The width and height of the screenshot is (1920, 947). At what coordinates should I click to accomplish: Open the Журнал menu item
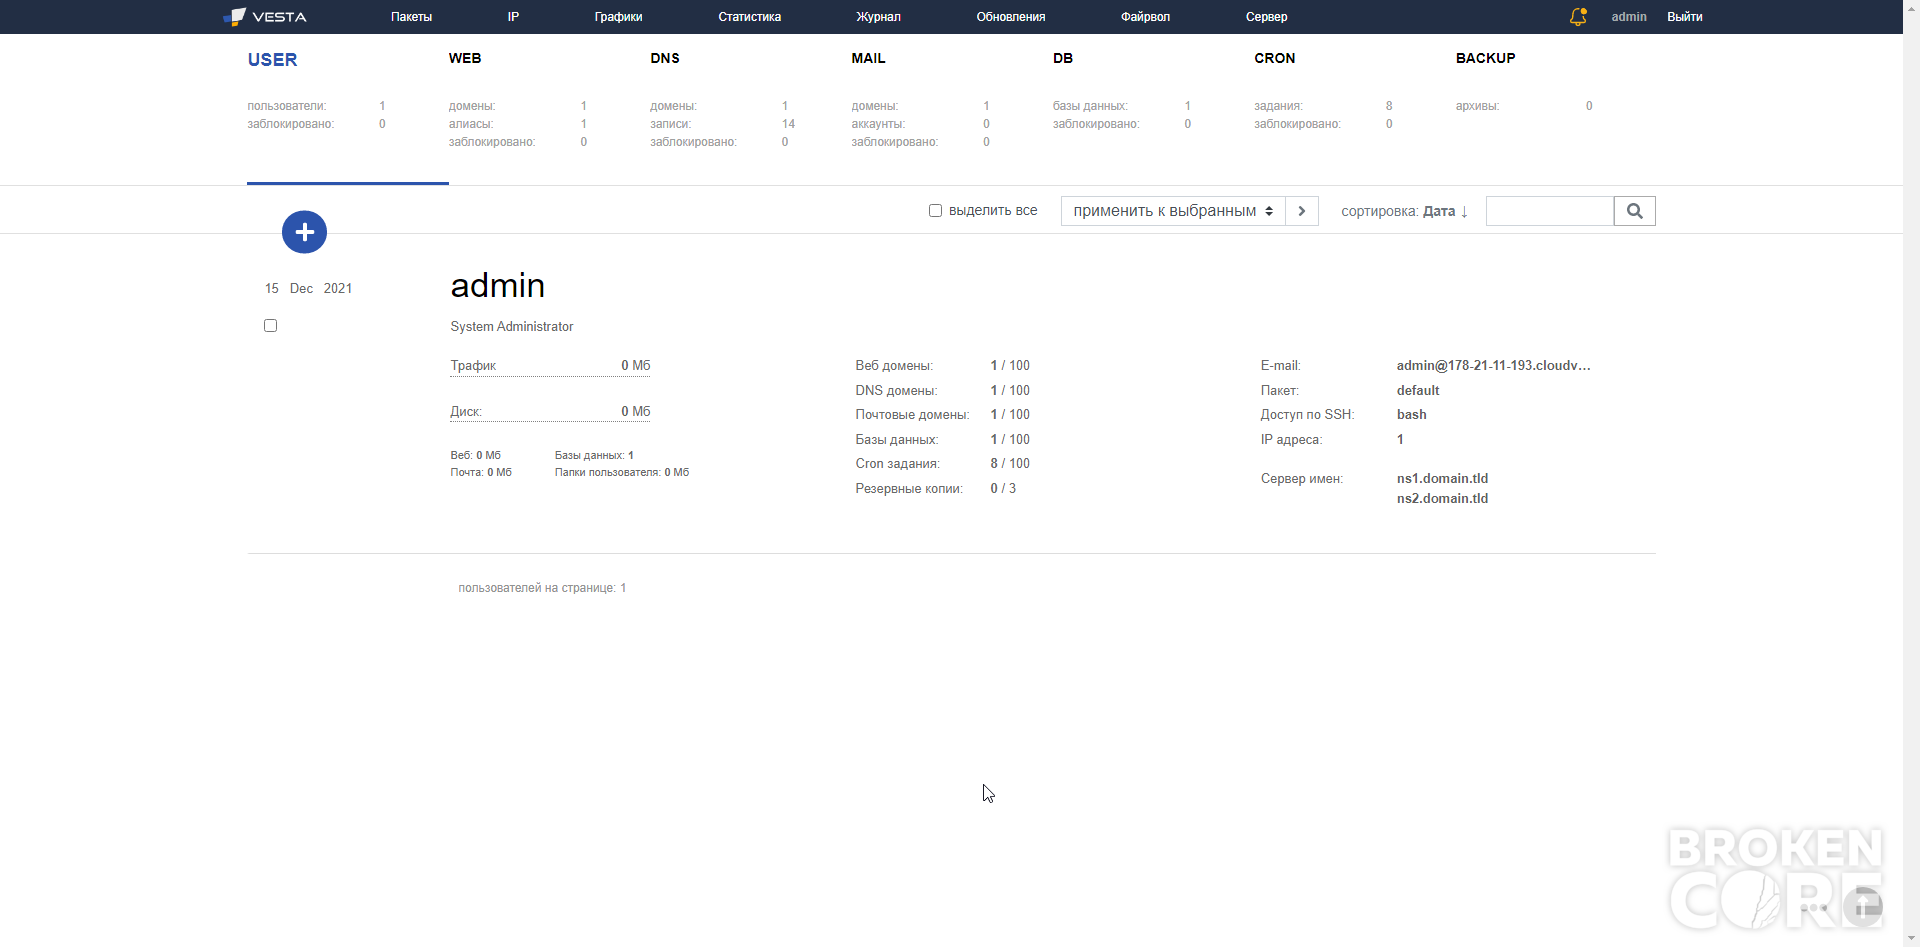coord(878,17)
